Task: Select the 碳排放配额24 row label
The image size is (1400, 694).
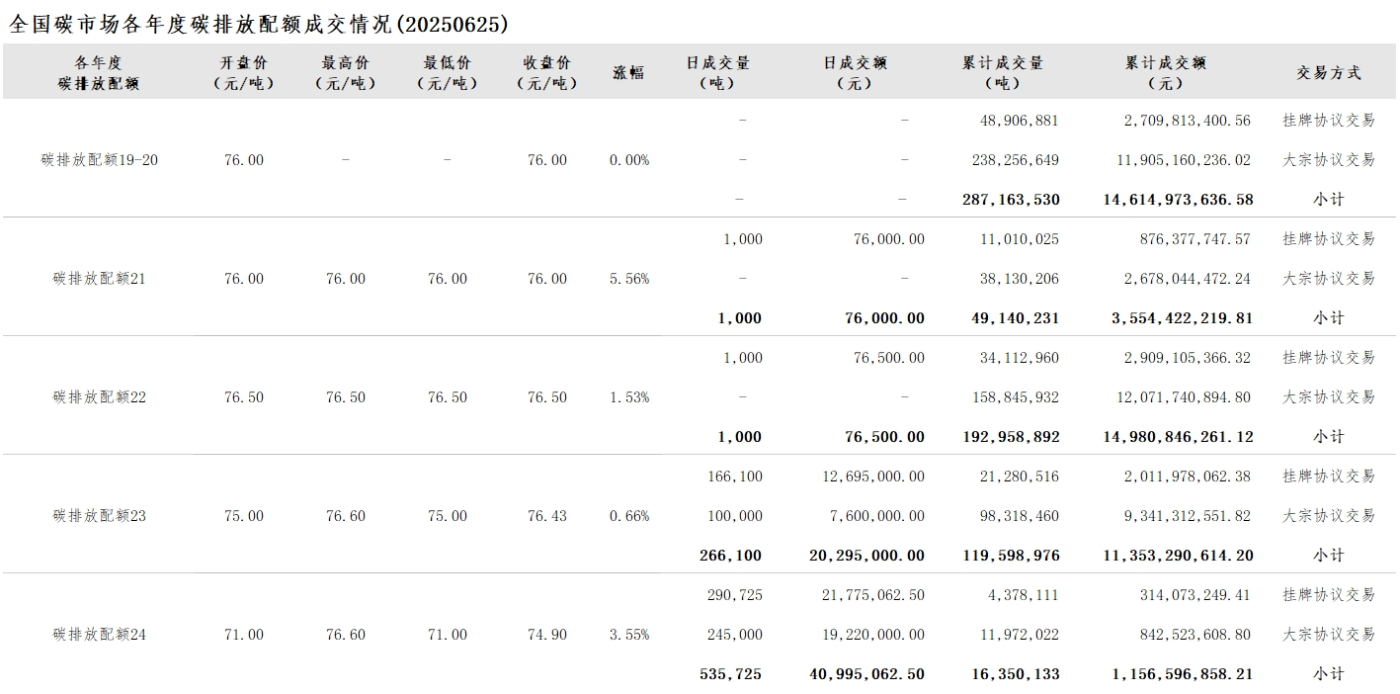Action: [99, 635]
